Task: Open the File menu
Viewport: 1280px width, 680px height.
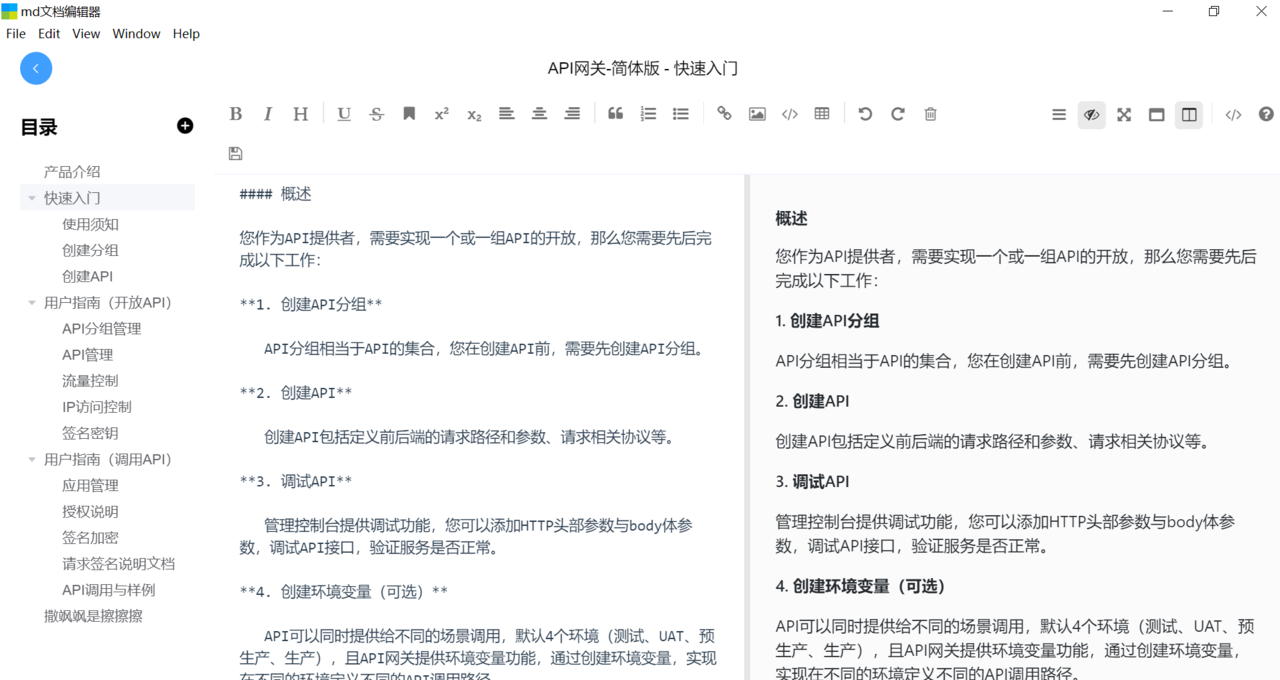Action: click(16, 33)
